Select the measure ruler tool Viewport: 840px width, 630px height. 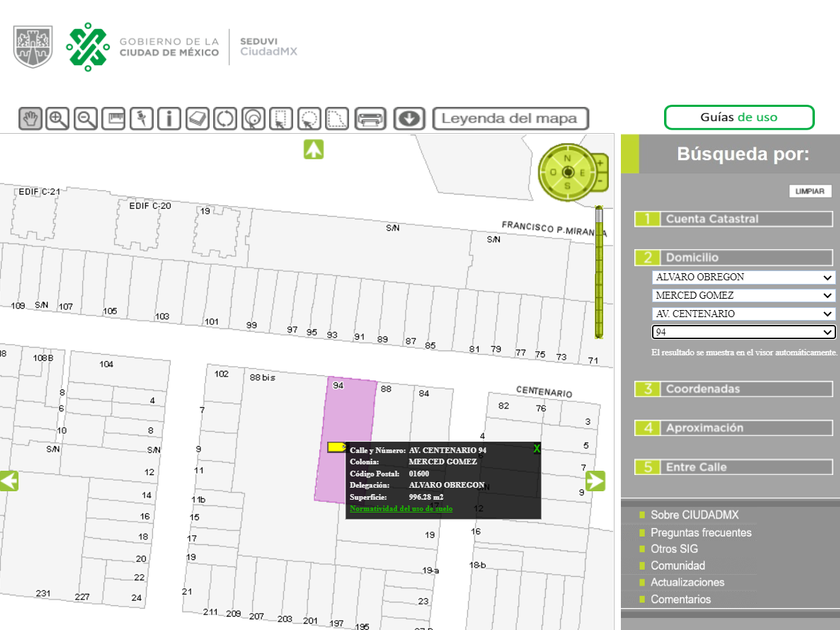click(114, 119)
